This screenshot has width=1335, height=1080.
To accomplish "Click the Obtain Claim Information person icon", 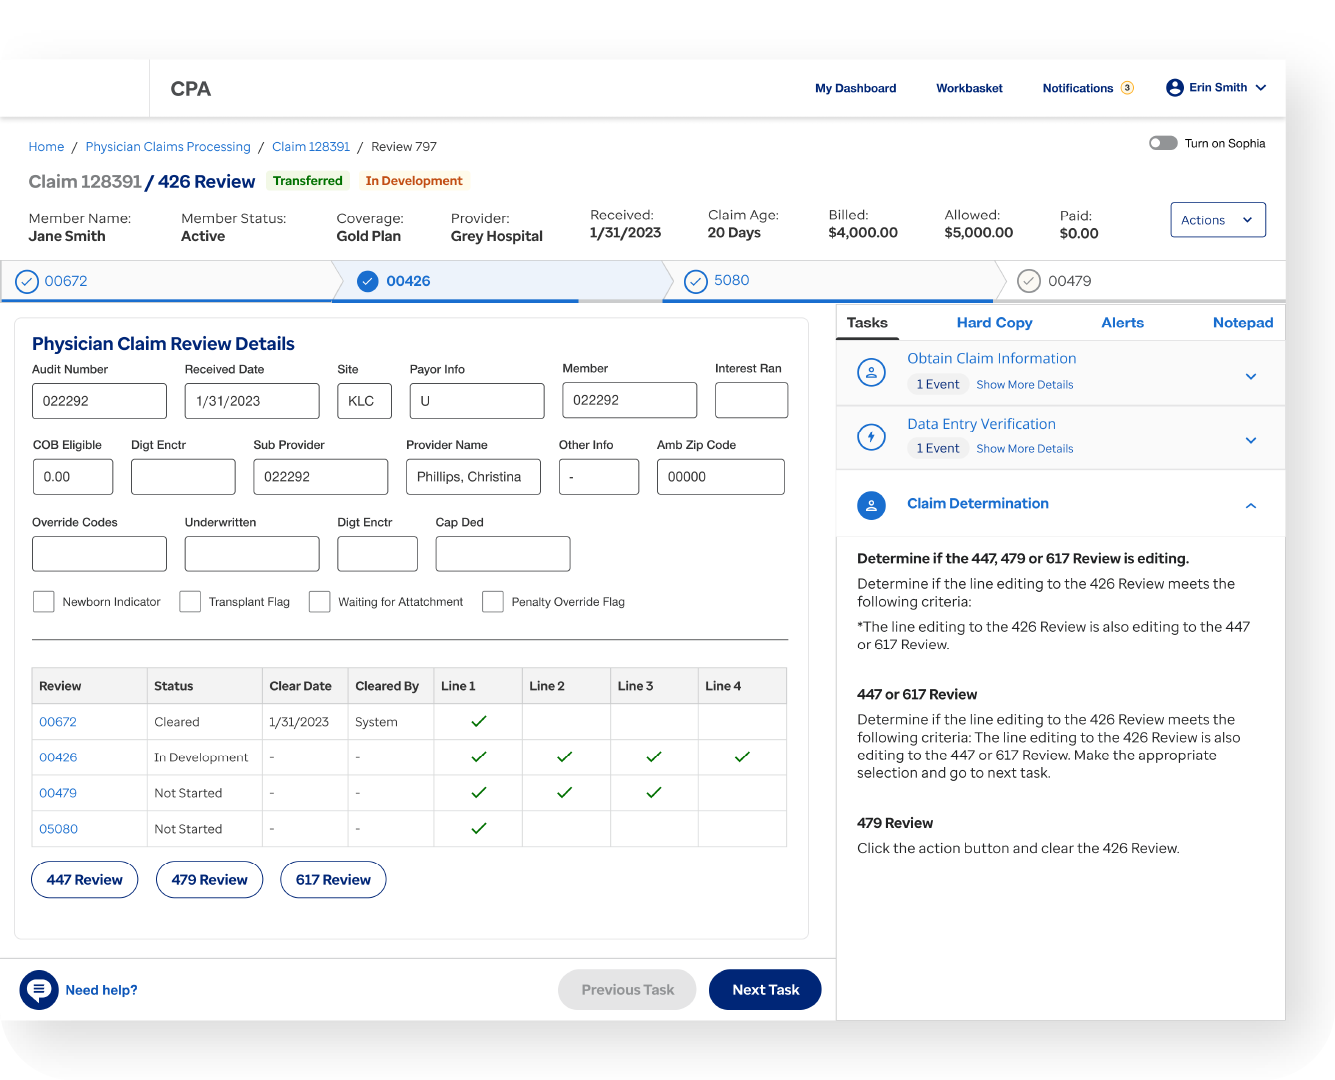I will (871, 372).
